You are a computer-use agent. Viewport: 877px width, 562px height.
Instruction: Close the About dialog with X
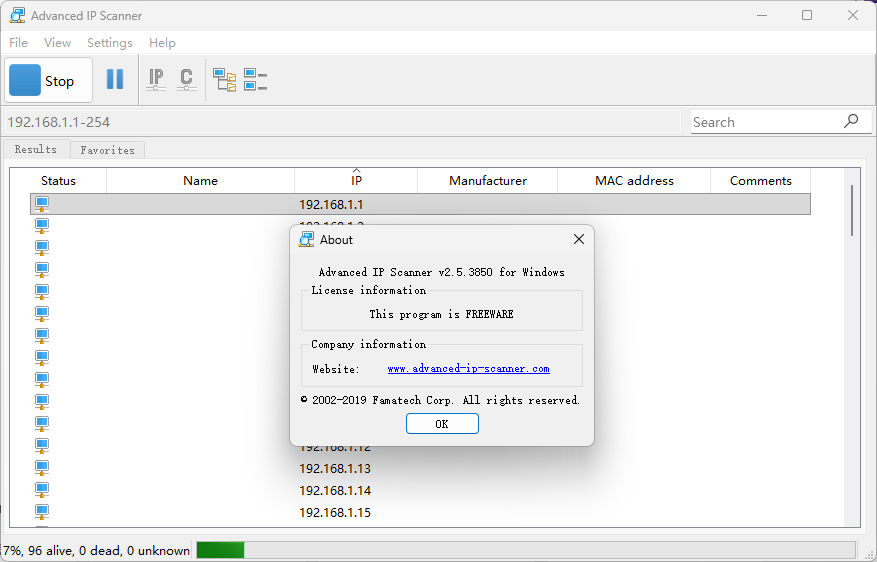pos(579,239)
